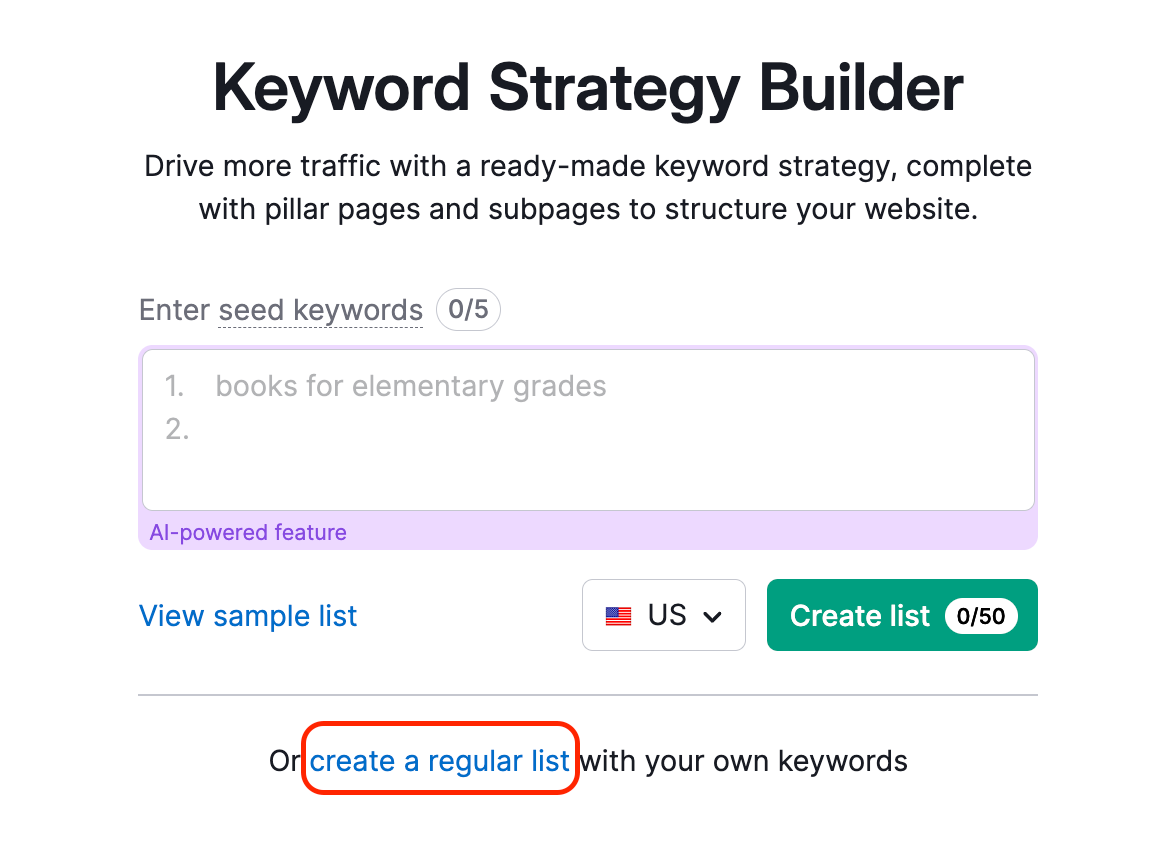Click the Or text before regular list link
Image resolution: width=1170 pixels, height=846 pixels.
click(285, 762)
